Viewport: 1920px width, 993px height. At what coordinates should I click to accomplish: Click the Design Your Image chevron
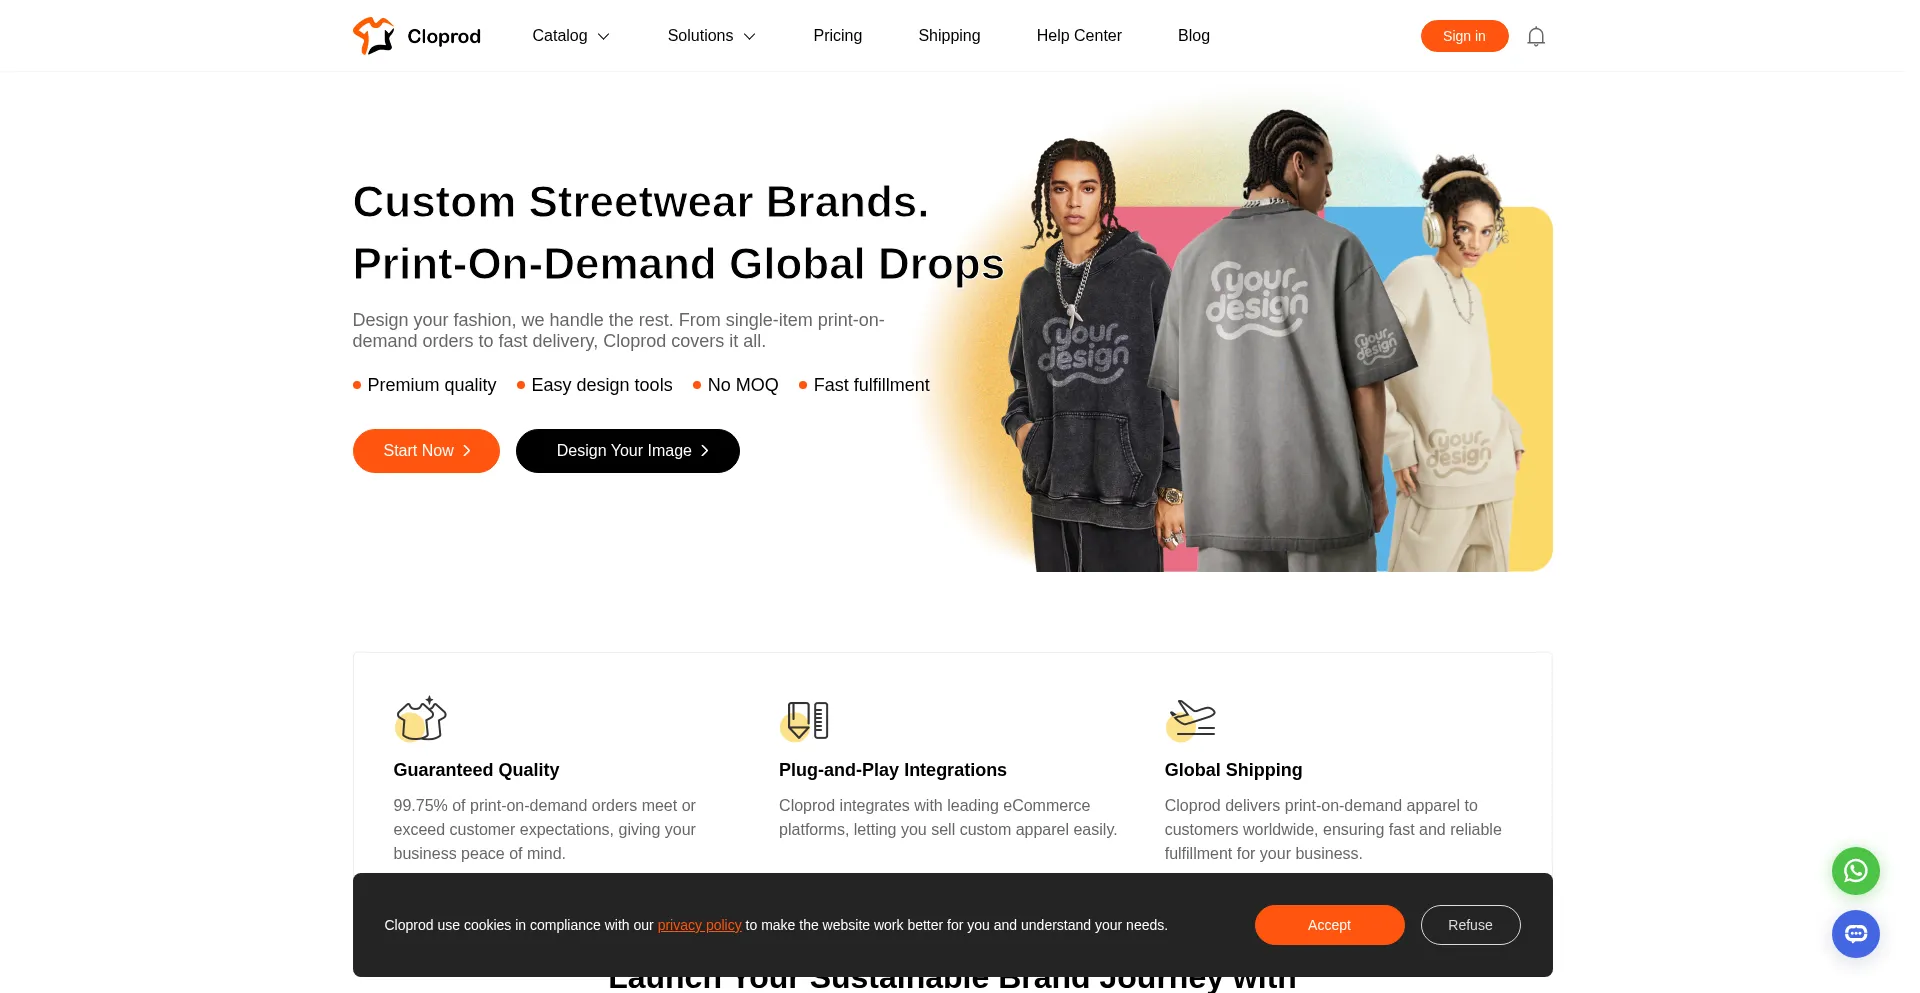click(704, 451)
